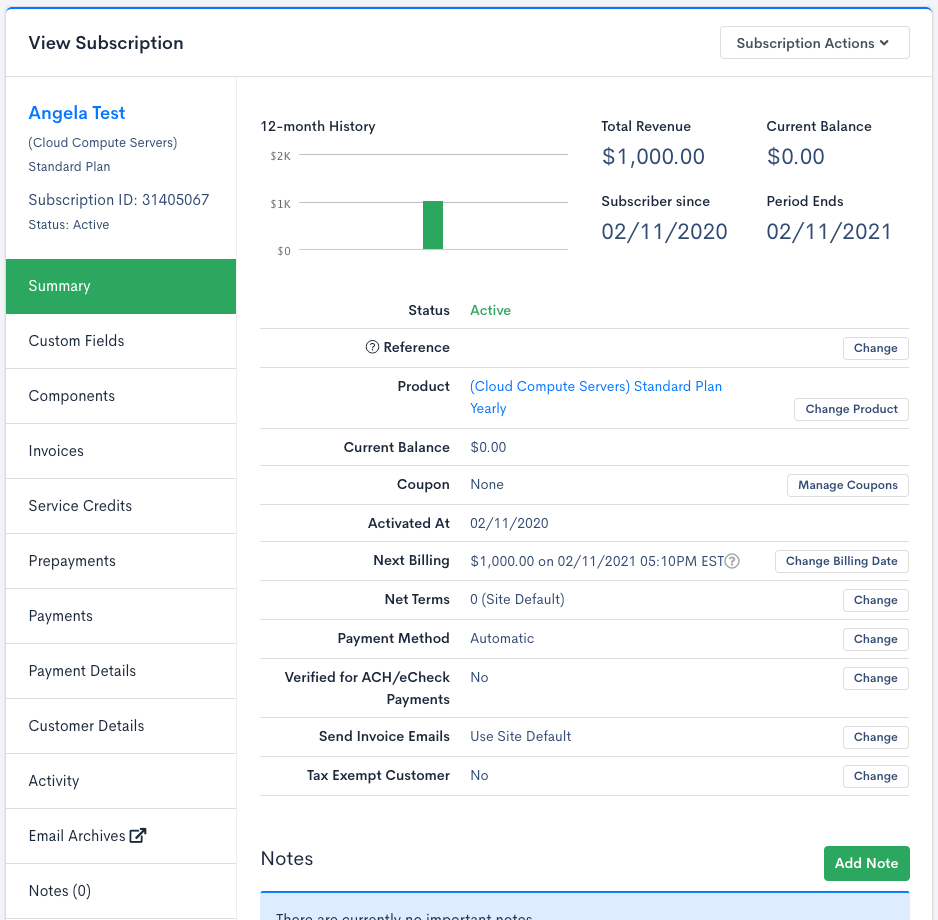Click the Angela Test customer name link
This screenshot has width=938, height=920.
pos(77,113)
